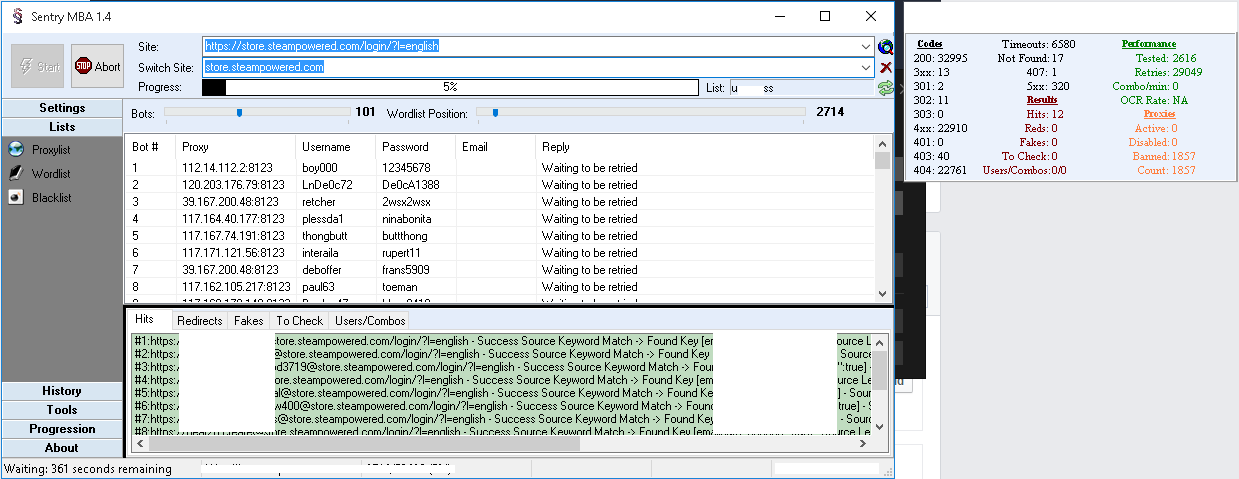The width and height of the screenshot is (1239, 479).
Task: Open the Progression sidebar section
Action: point(62,429)
